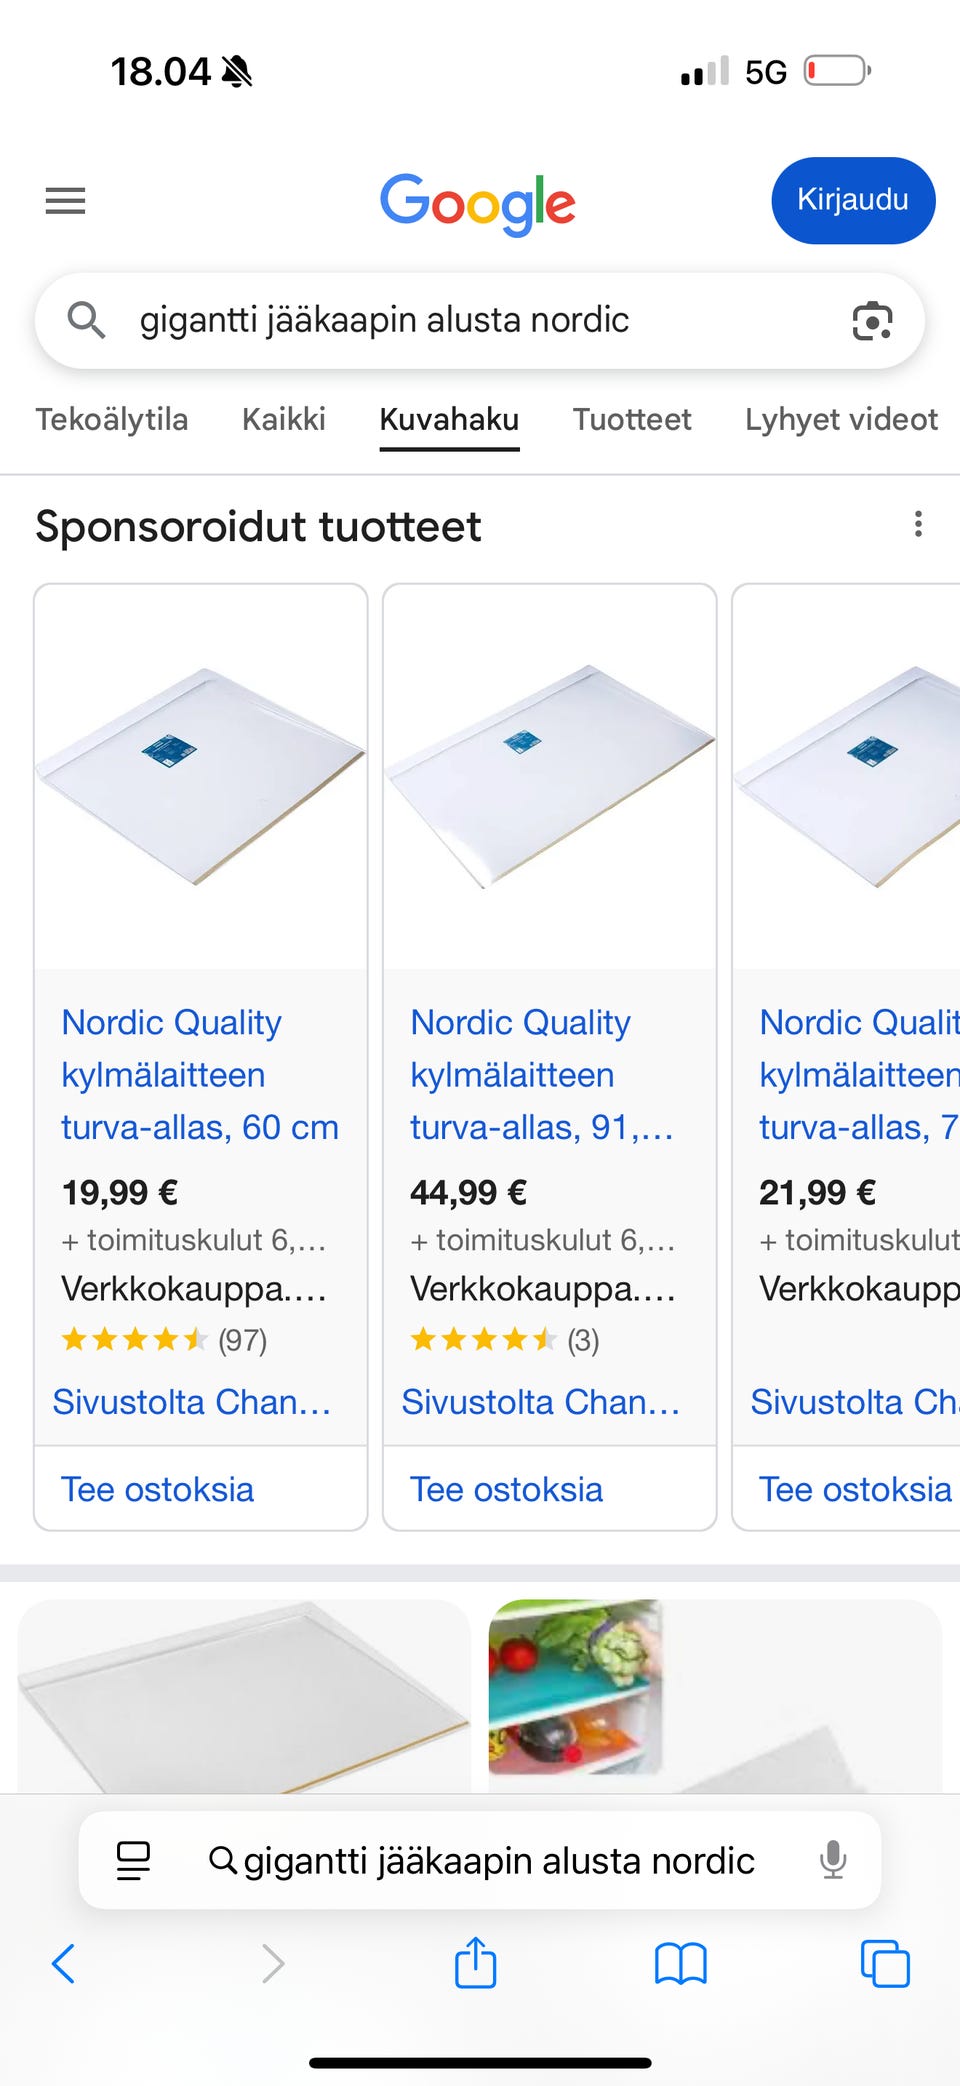This screenshot has height=2086, width=960.
Task: Switch to the Kaikki tab
Action: [x=284, y=419]
